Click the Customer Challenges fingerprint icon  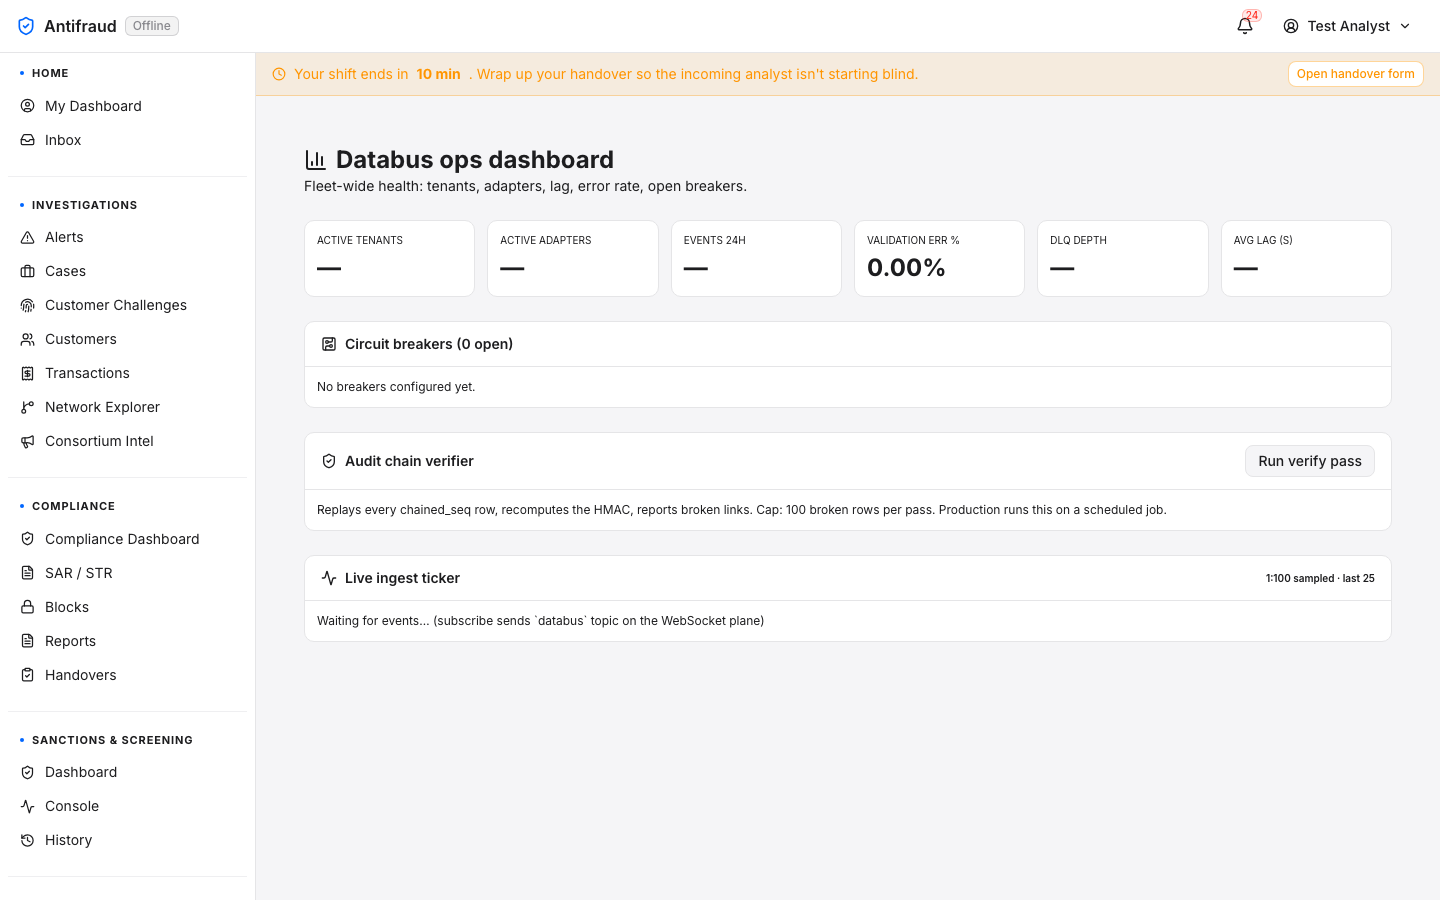(28, 305)
